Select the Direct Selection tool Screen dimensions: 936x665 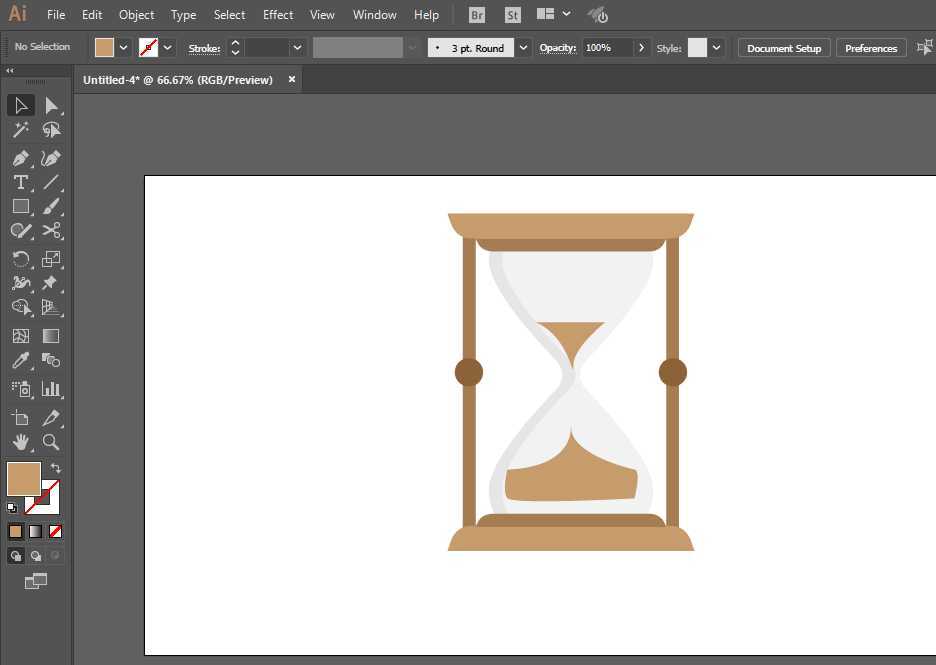point(51,105)
